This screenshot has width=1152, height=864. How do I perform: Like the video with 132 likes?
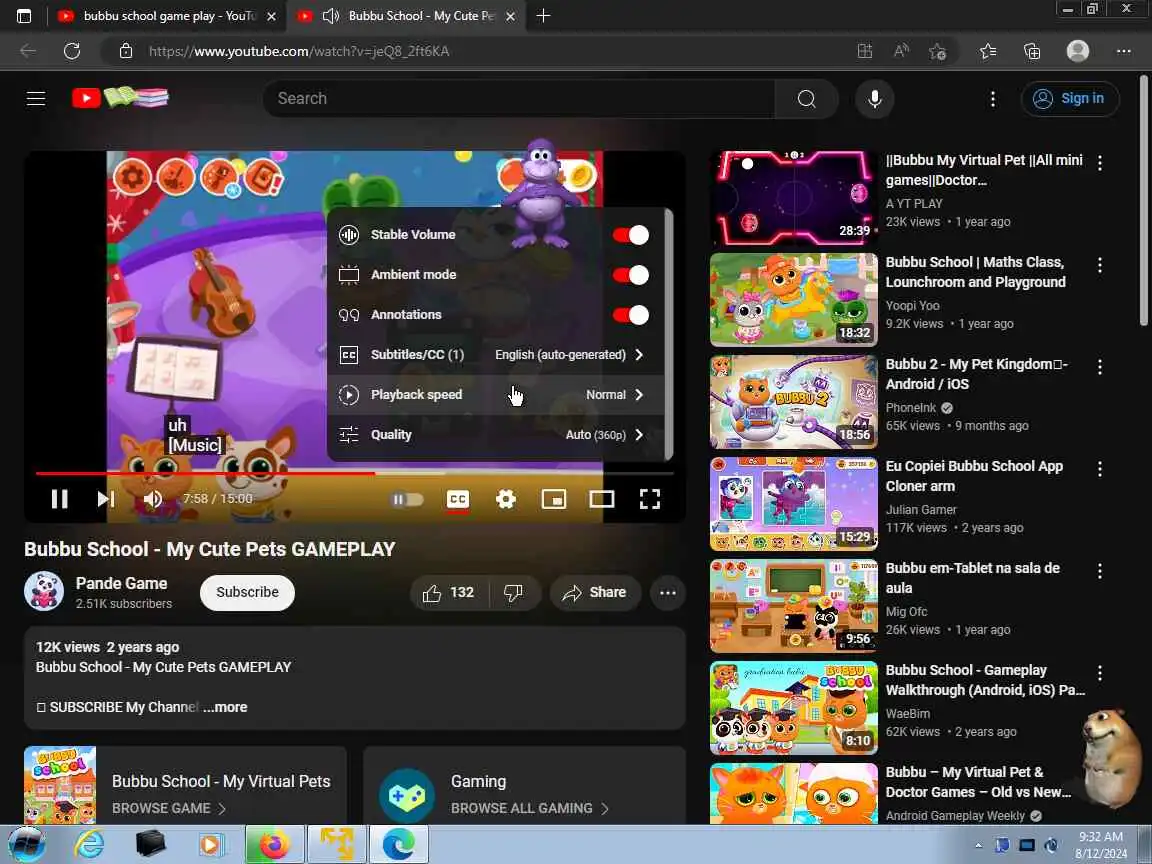tap(449, 593)
